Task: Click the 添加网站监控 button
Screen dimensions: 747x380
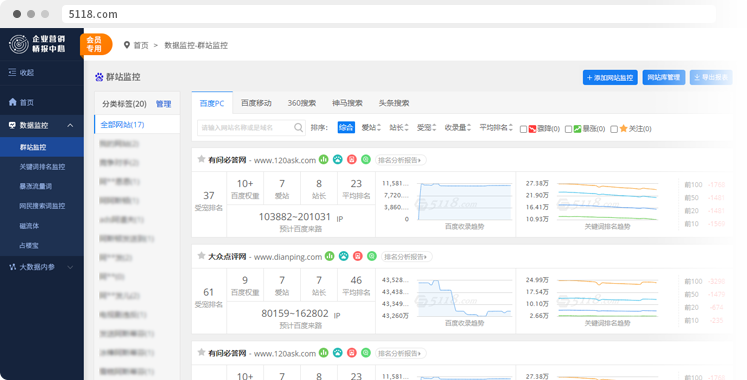Action: coord(610,78)
